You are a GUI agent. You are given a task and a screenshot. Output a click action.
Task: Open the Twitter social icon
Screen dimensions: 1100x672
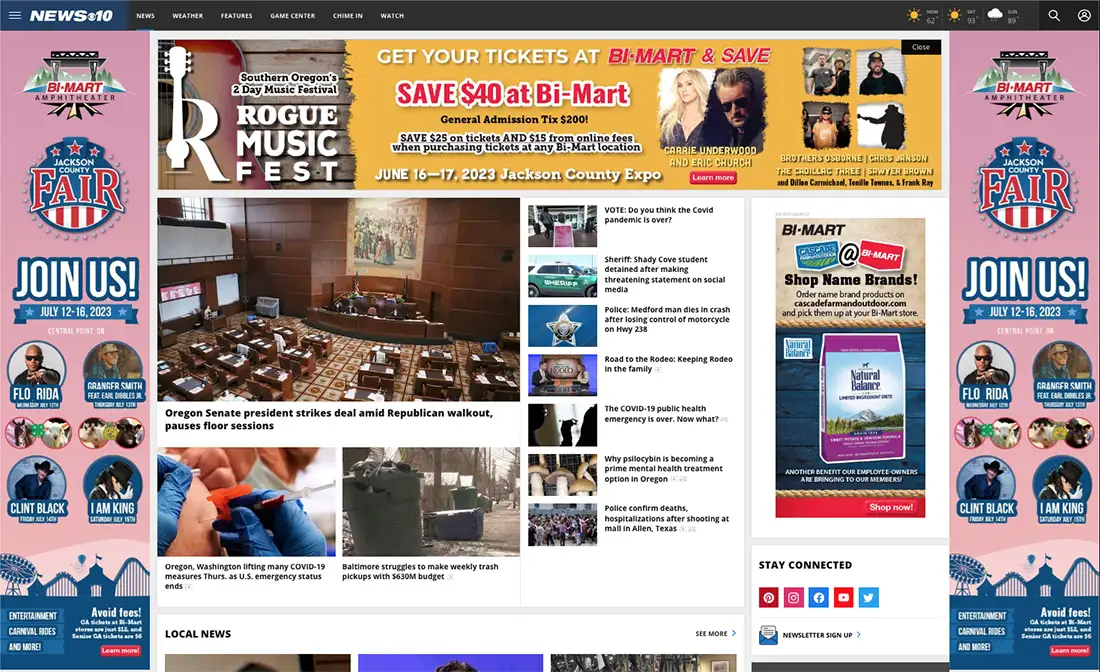point(868,598)
